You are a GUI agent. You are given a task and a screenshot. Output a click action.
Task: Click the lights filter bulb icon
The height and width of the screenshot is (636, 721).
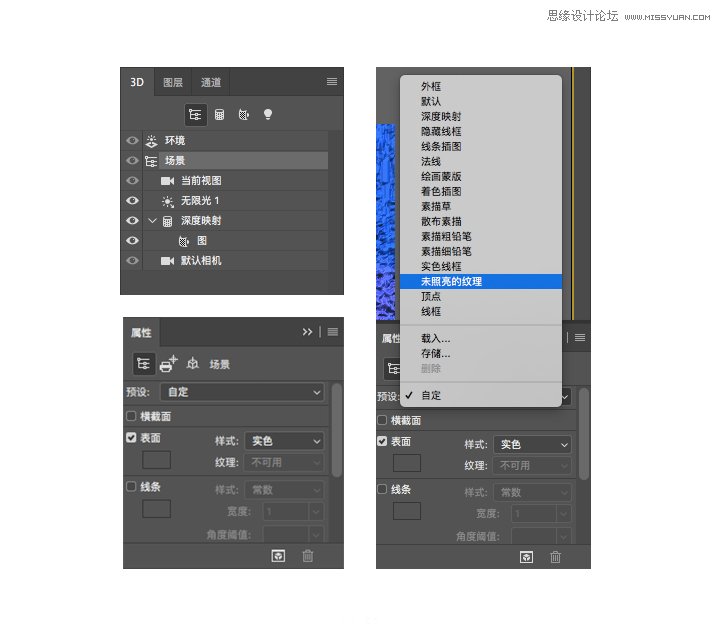pyautogui.click(x=267, y=115)
